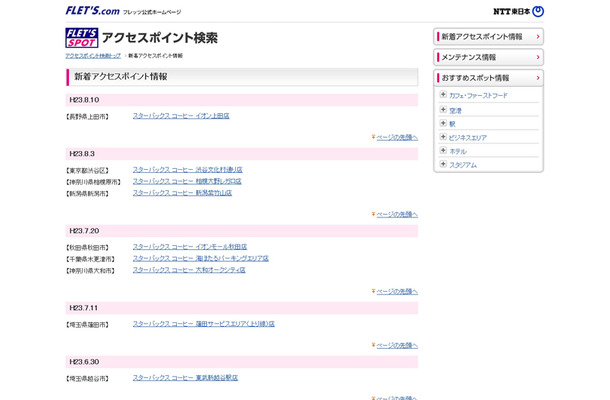
Task: Expand the 駅 plus icon
Action: tap(443, 123)
